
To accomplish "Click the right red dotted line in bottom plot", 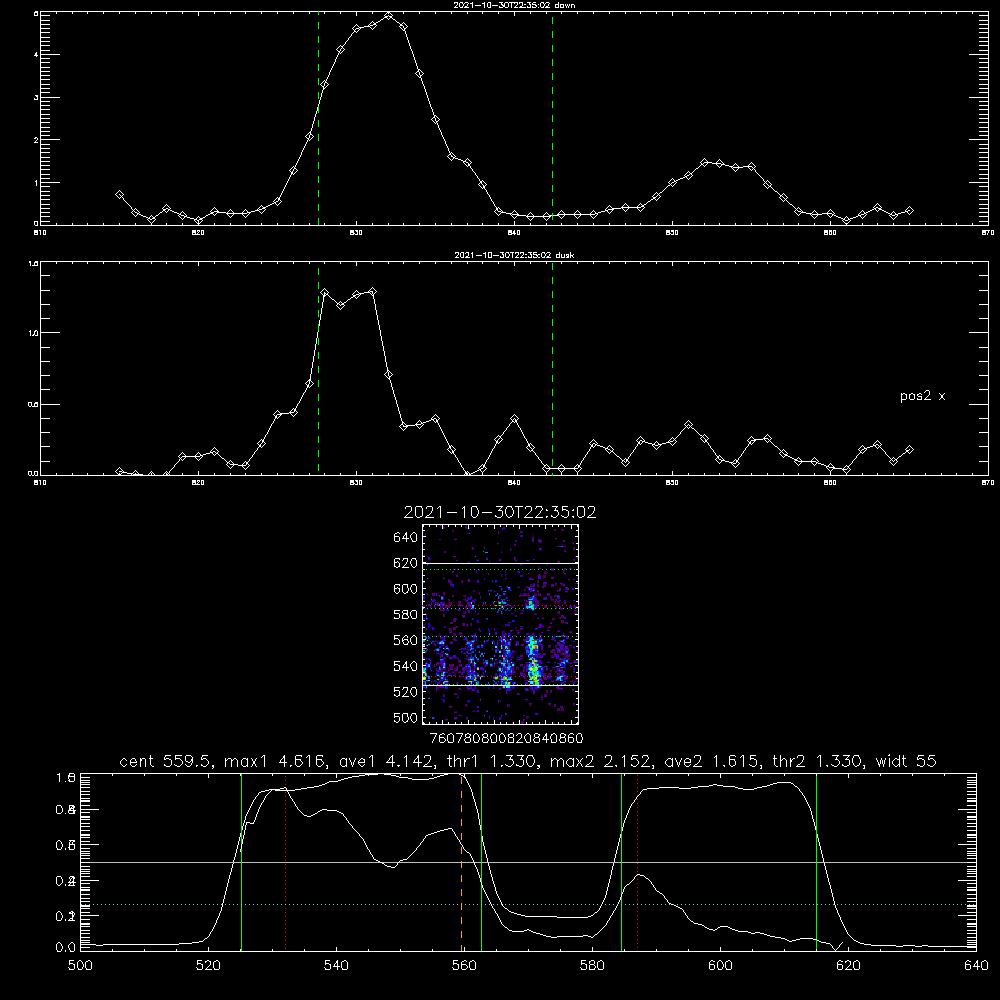I will click(637, 862).
